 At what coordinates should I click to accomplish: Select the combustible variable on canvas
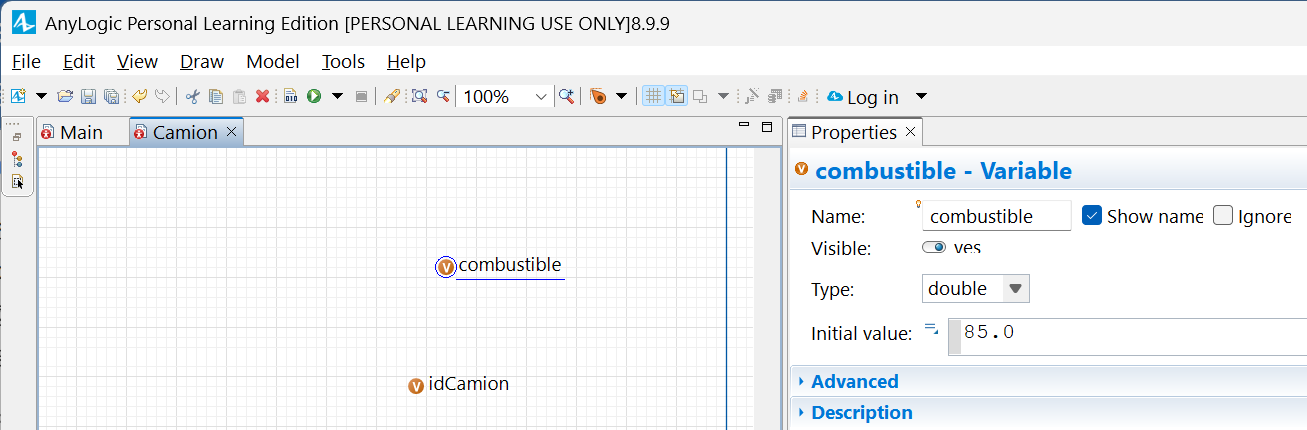446,267
